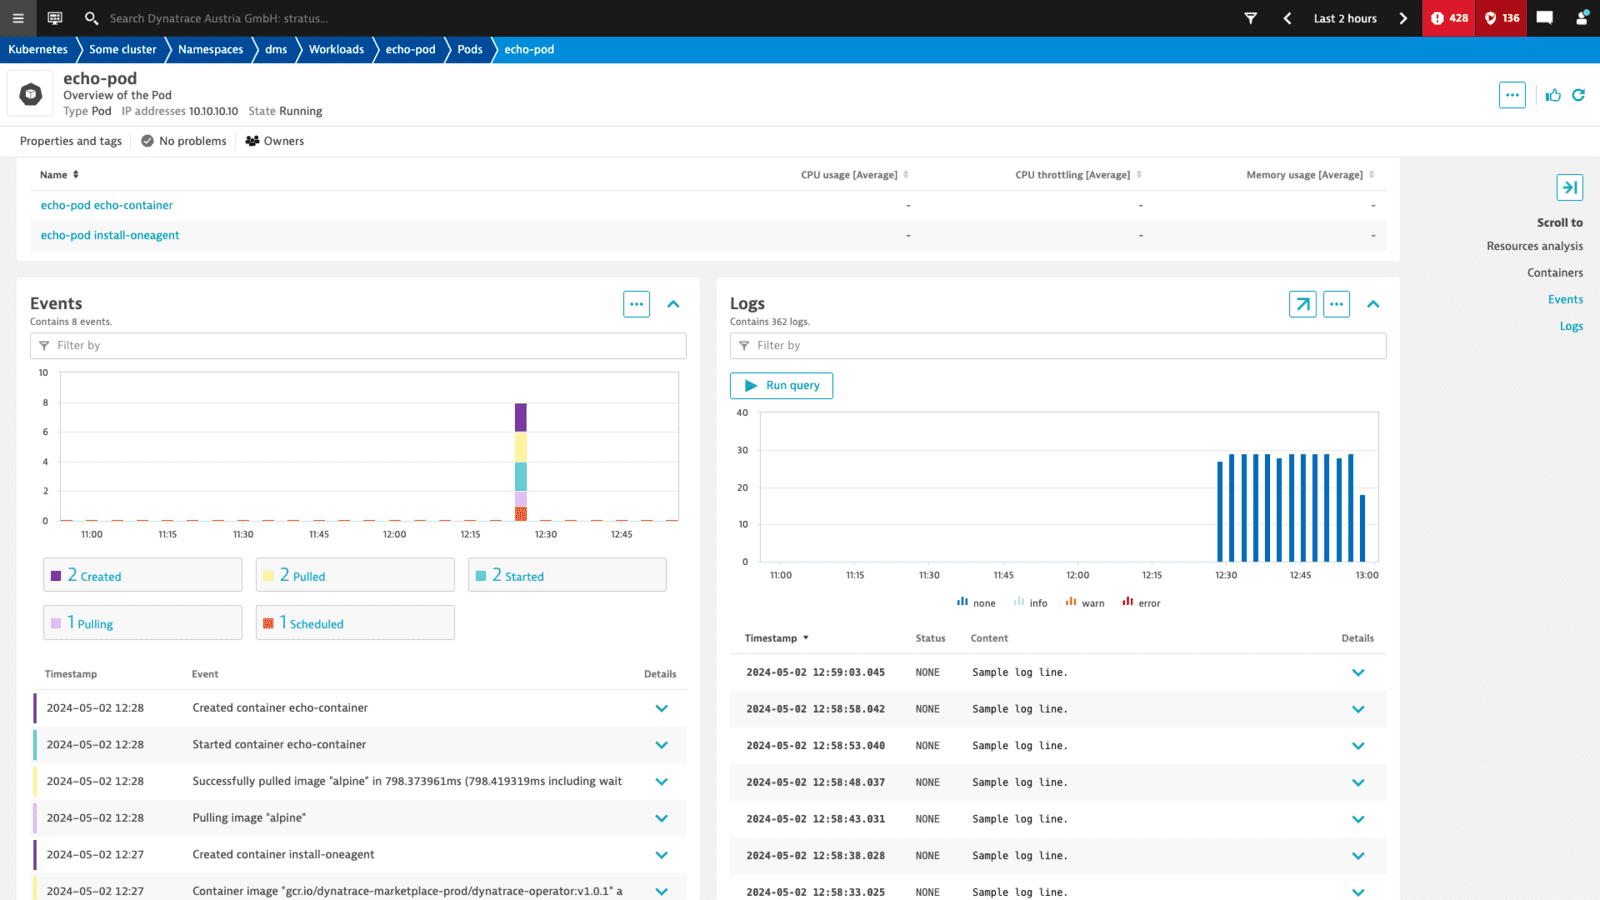Toggle the "1 Scheduled" events legend filter
This screenshot has height=900, width=1600.
pyautogui.click(x=354, y=622)
